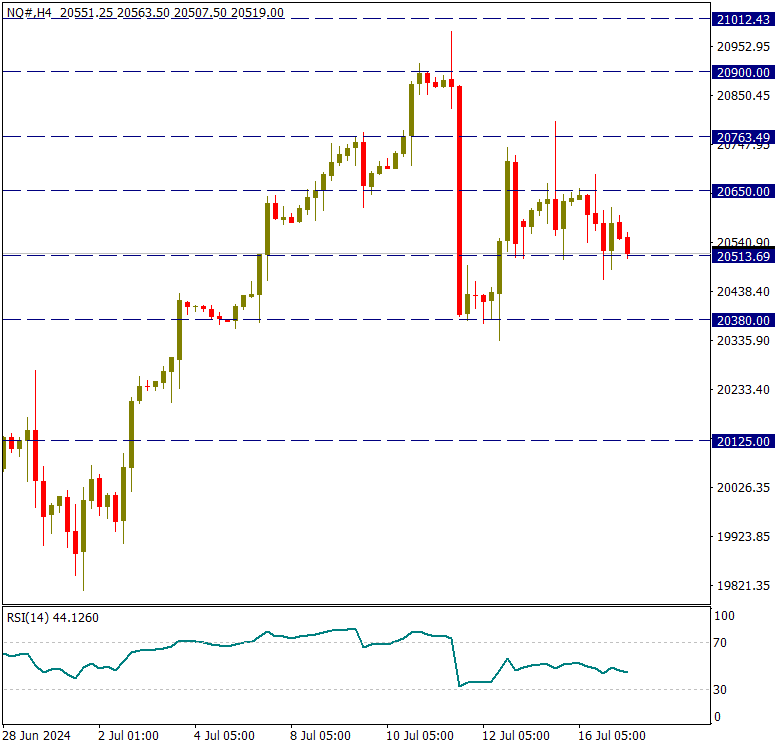
Task: Click the 19821.35 price axis value
Action: pyautogui.click(x=743, y=586)
